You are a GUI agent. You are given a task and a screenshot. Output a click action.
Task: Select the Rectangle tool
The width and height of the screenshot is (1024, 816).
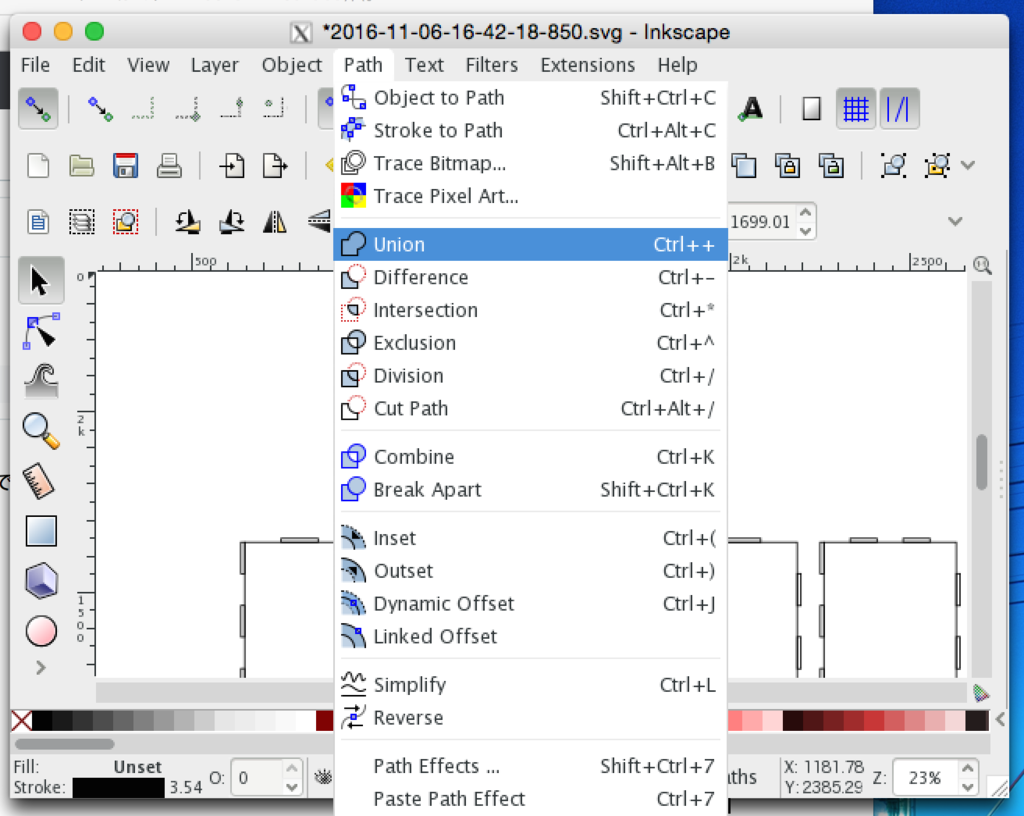point(41,531)
